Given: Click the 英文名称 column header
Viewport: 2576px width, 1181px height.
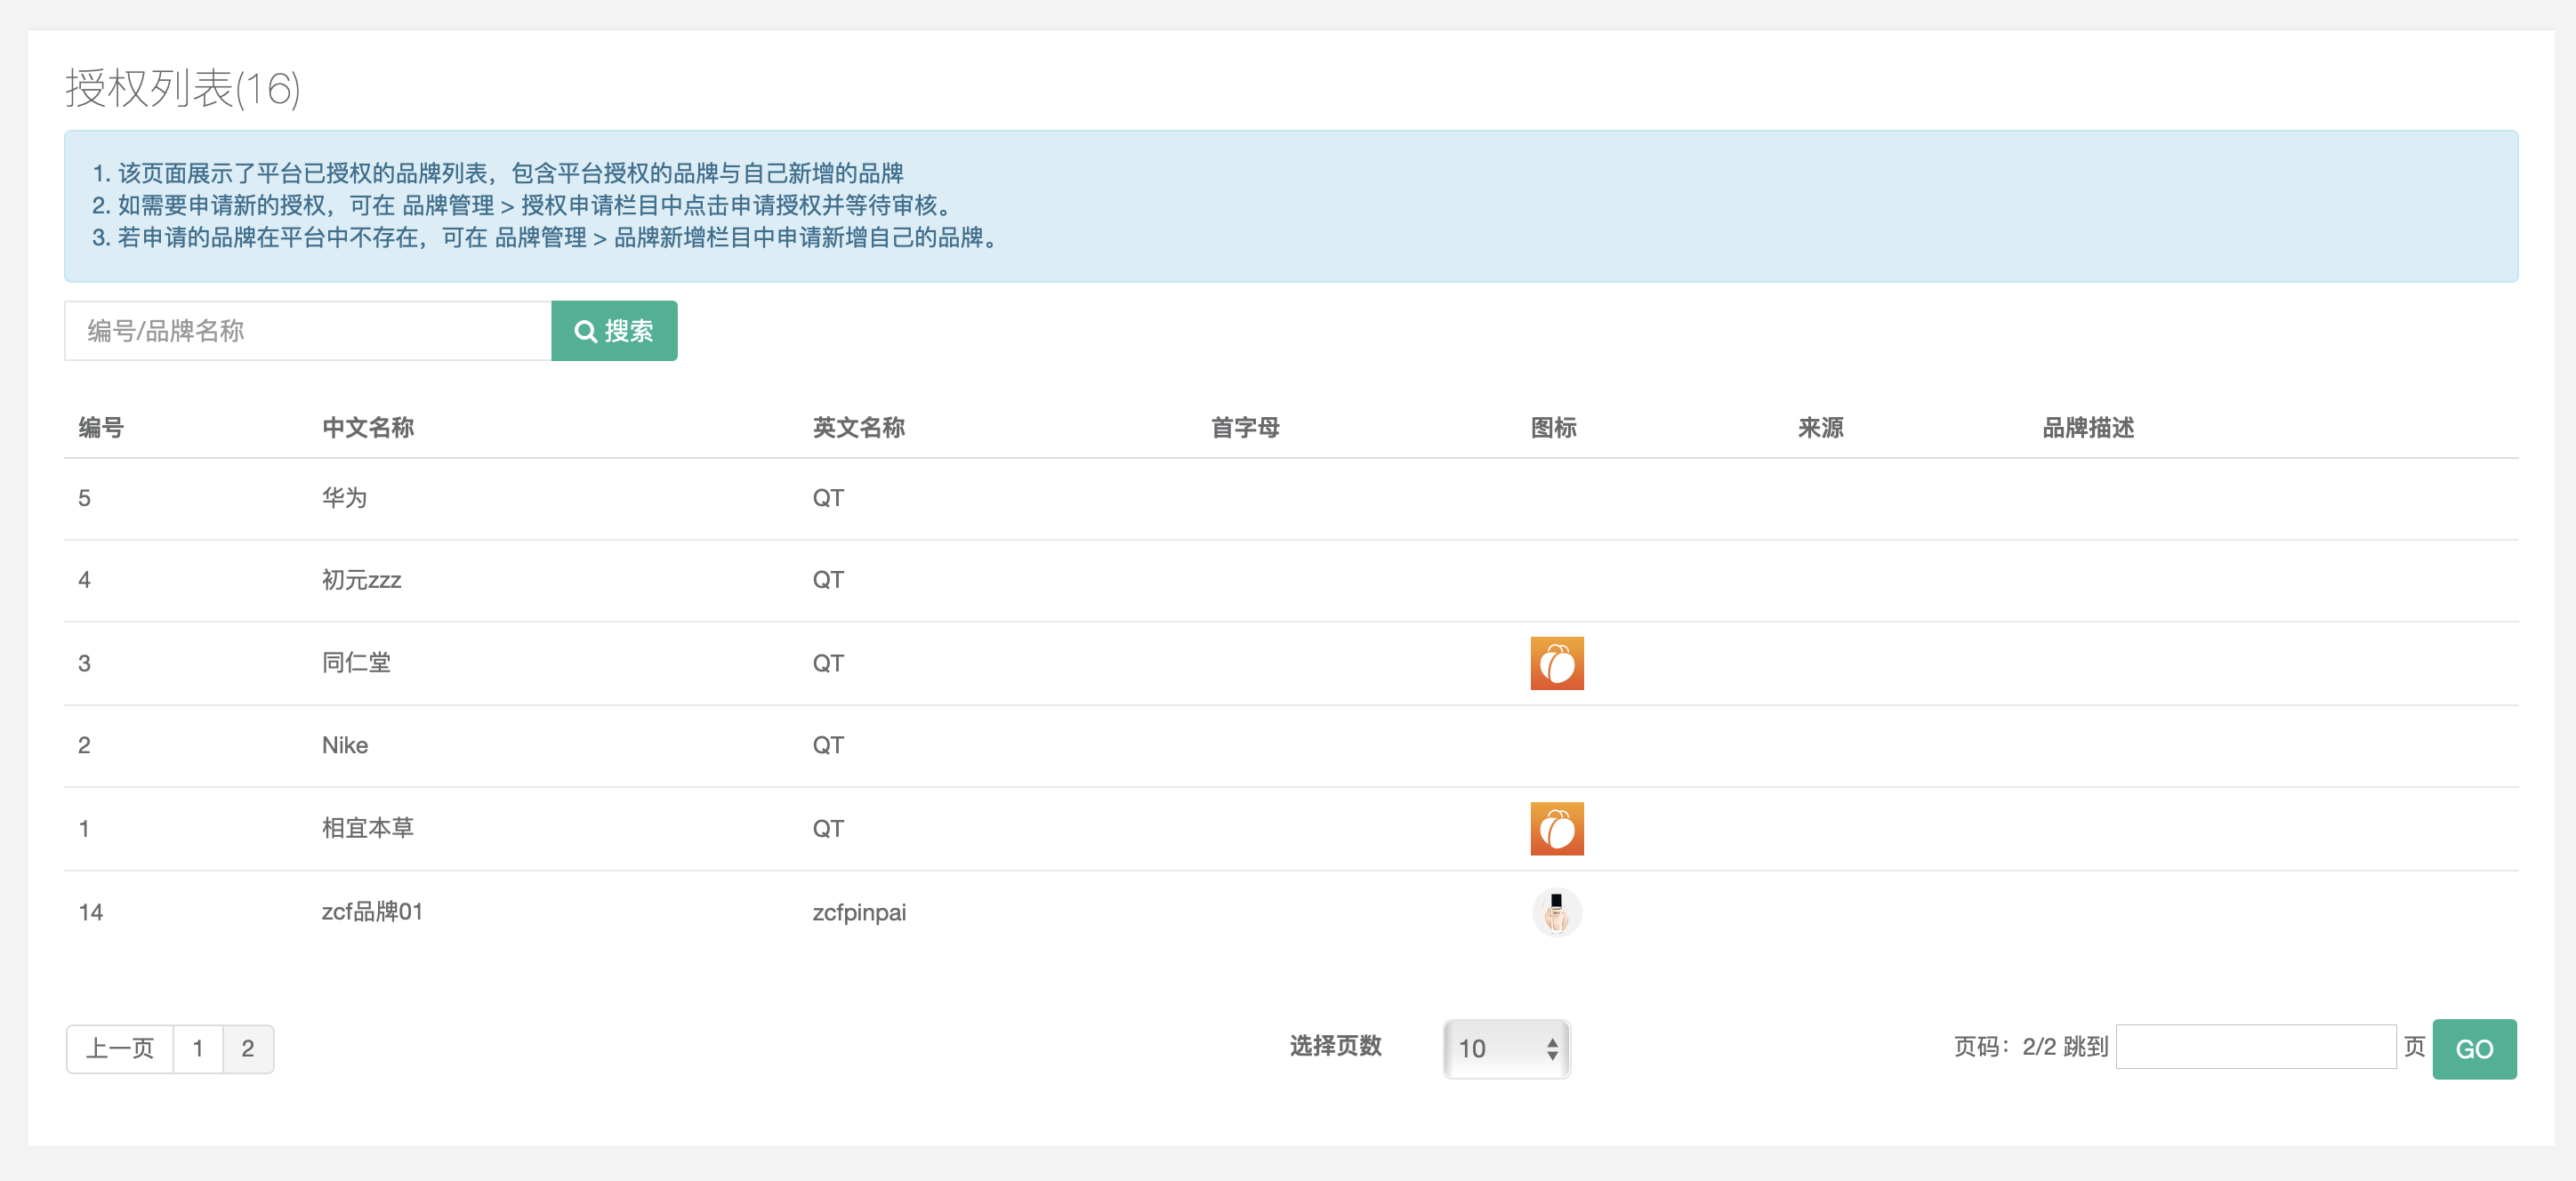Looking at the screenshot, I should (858, 428).
